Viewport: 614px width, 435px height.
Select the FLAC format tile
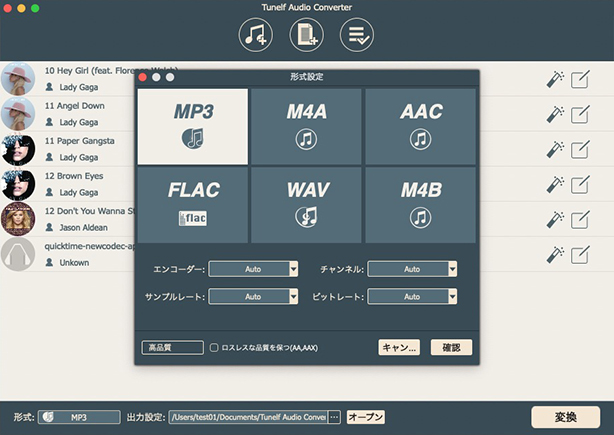pos(193,205)
